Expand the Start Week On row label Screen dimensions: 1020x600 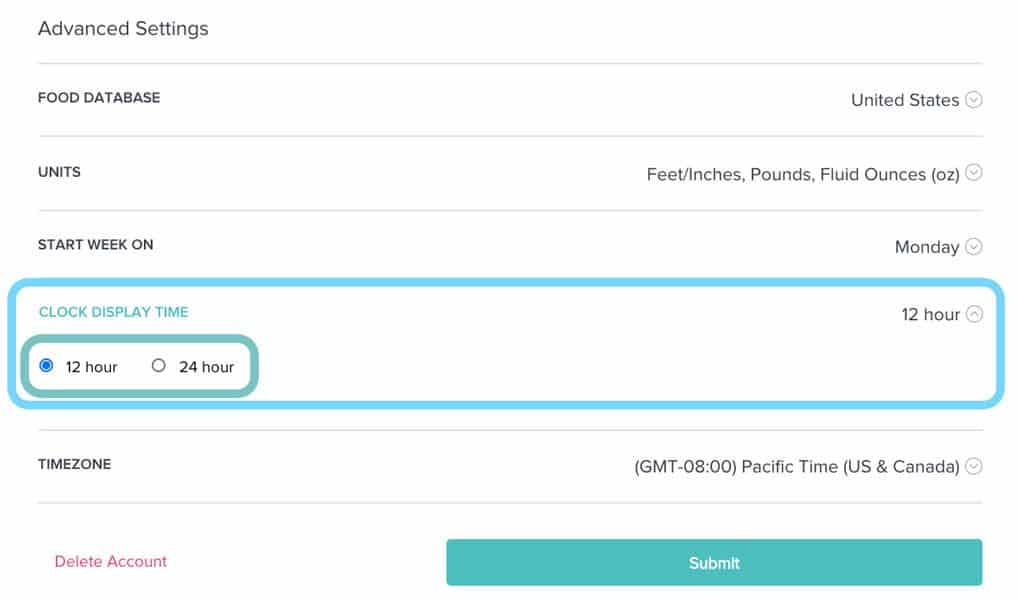point(95,244)
